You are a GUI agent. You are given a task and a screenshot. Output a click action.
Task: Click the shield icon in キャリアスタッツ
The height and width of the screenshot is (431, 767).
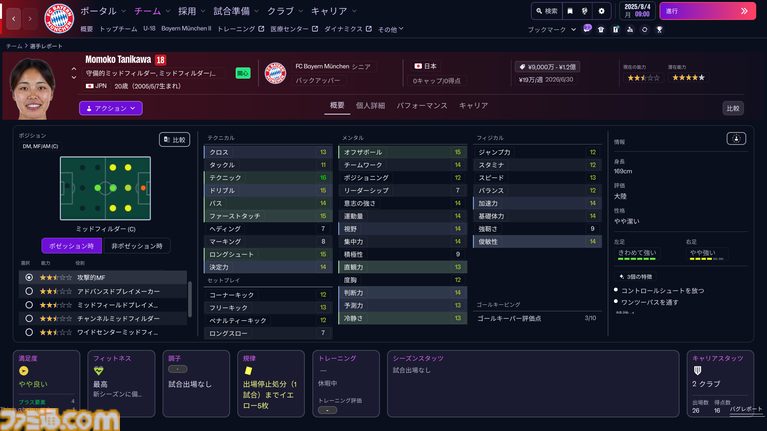click(696, 370)
